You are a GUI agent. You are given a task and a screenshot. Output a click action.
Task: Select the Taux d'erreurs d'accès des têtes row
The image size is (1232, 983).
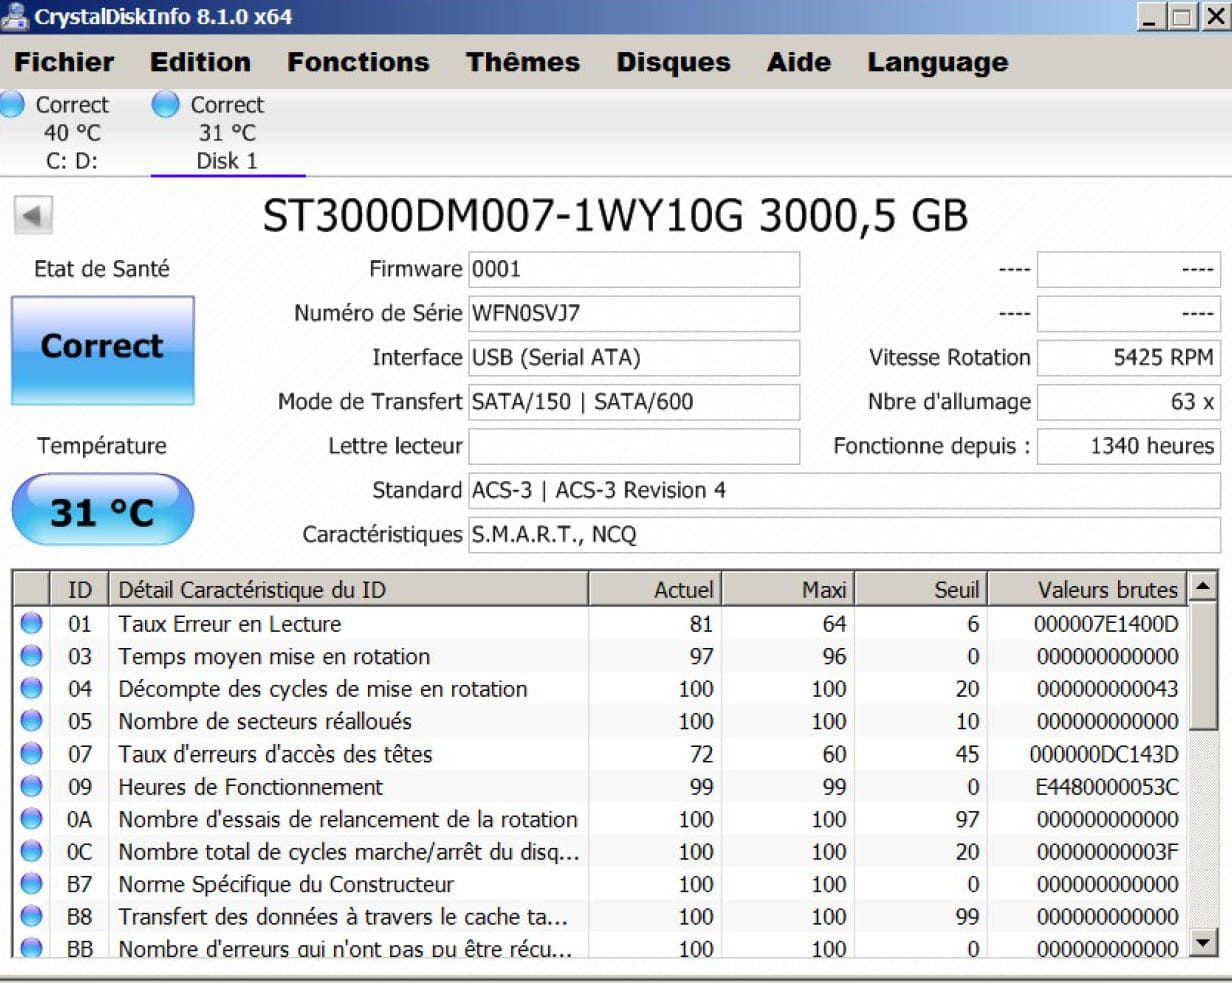pos(600,753)
